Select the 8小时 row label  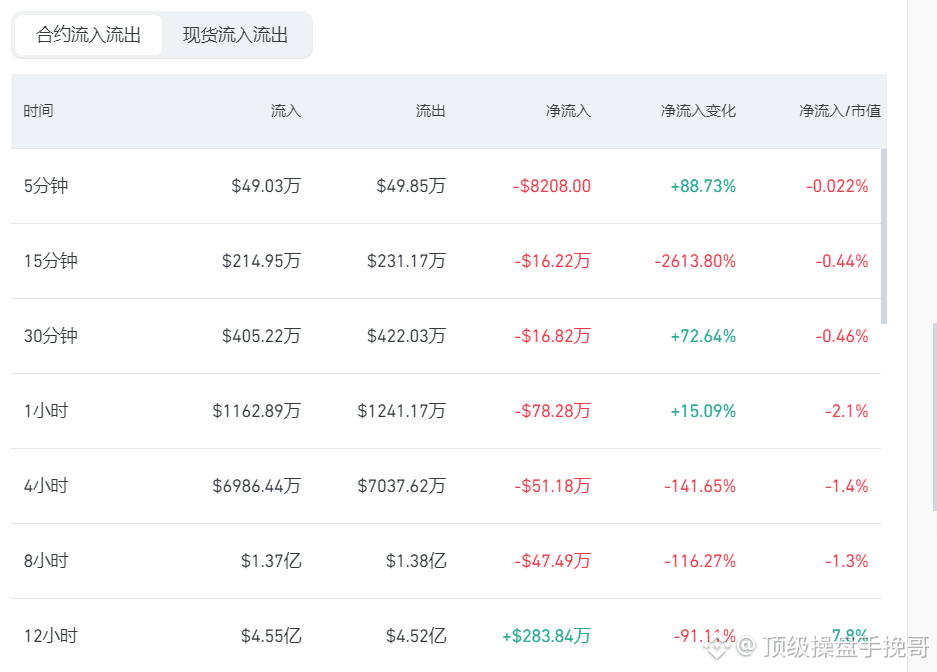click(46, 561)
